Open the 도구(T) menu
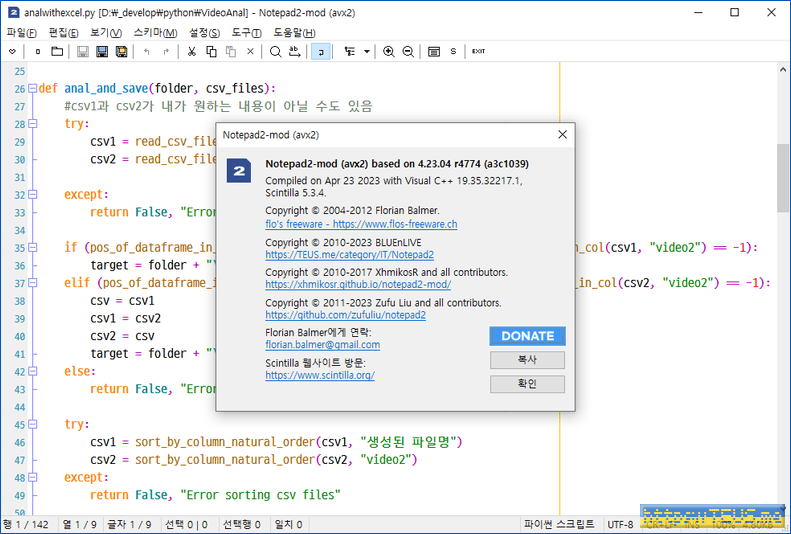 [x=246, y=33]
